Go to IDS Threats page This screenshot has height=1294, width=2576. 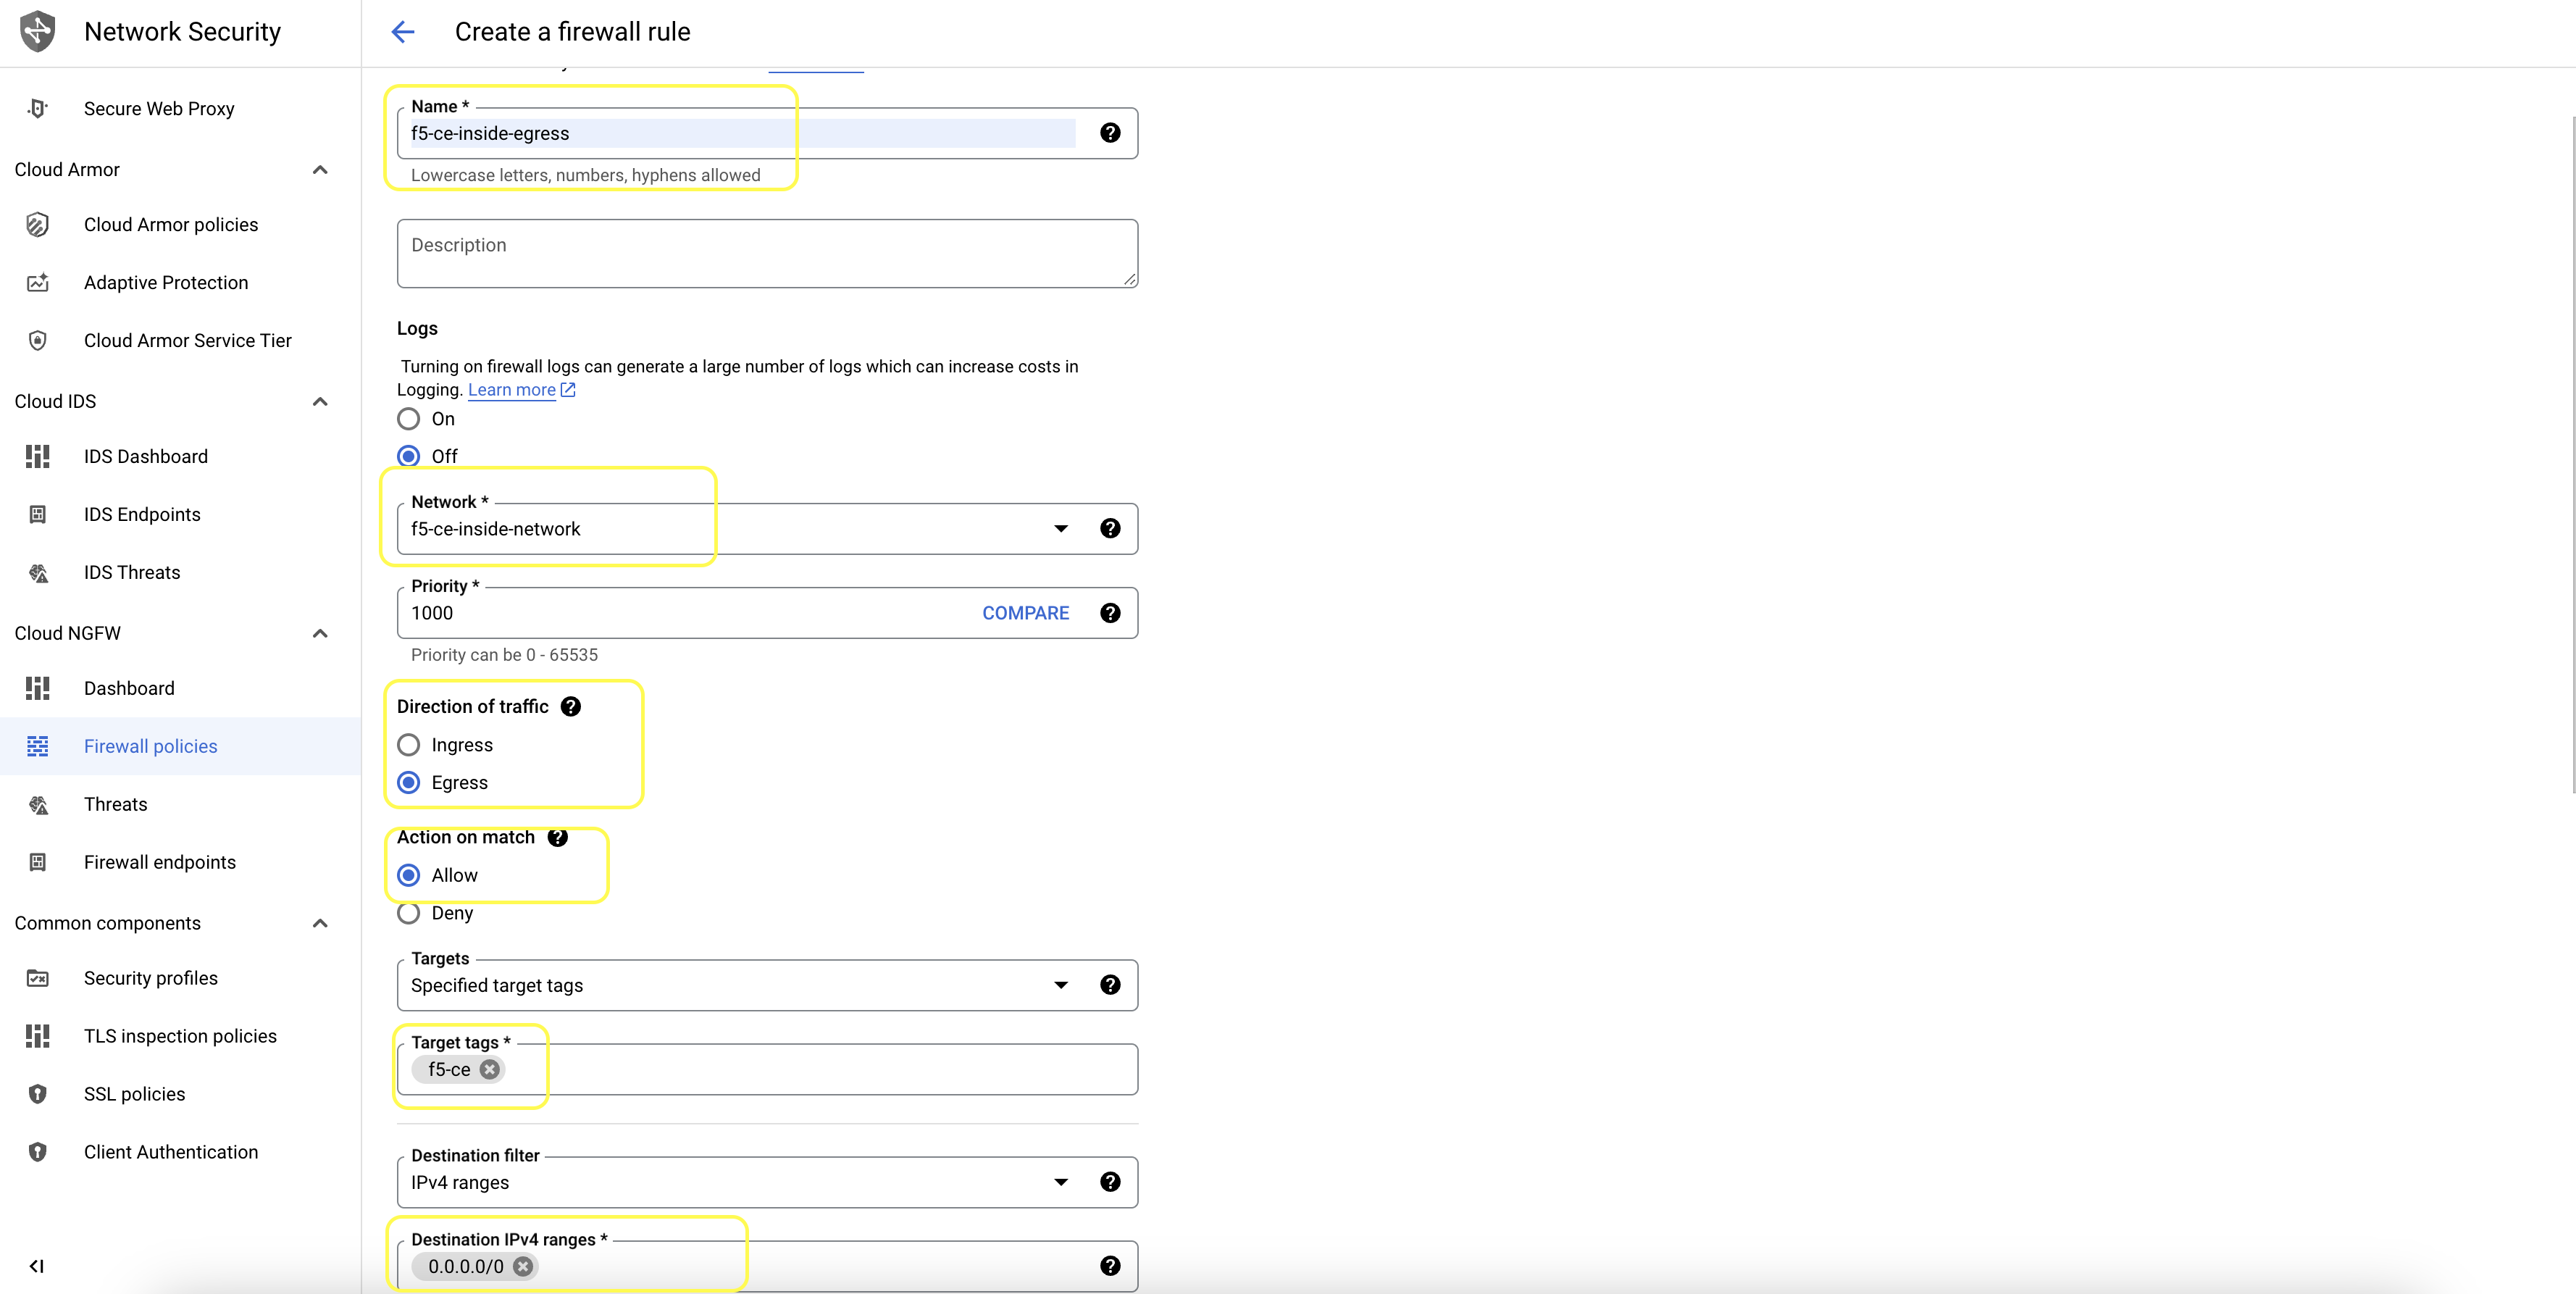(x=132, y=572)
